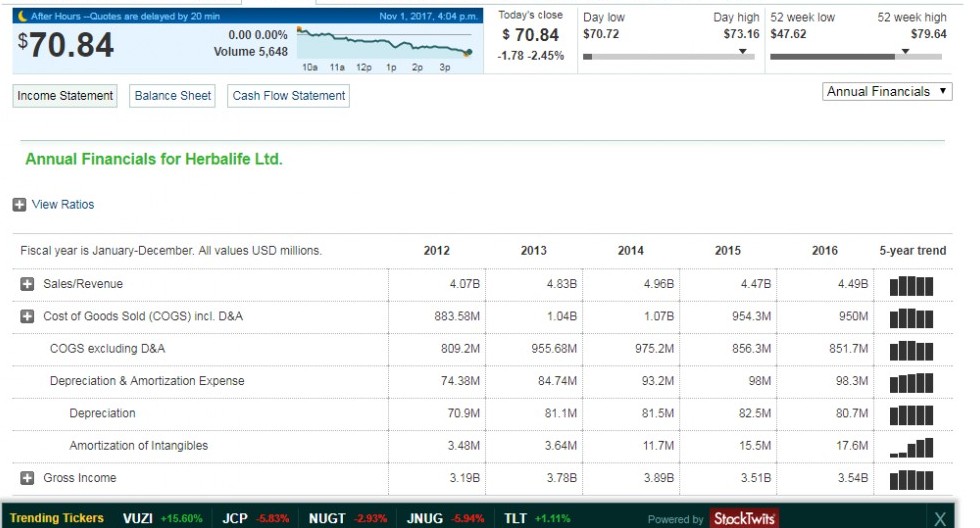
Task: Click the Sales/Revenue 5-year trend chart
Action: [x=911, y=286]
